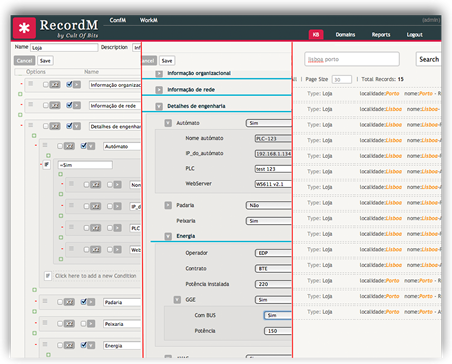This screenshot has height=364, width=452.
Task: Click the green plus below the Padaria definition row
Action: pyautogui.click(x=34, y=311)
